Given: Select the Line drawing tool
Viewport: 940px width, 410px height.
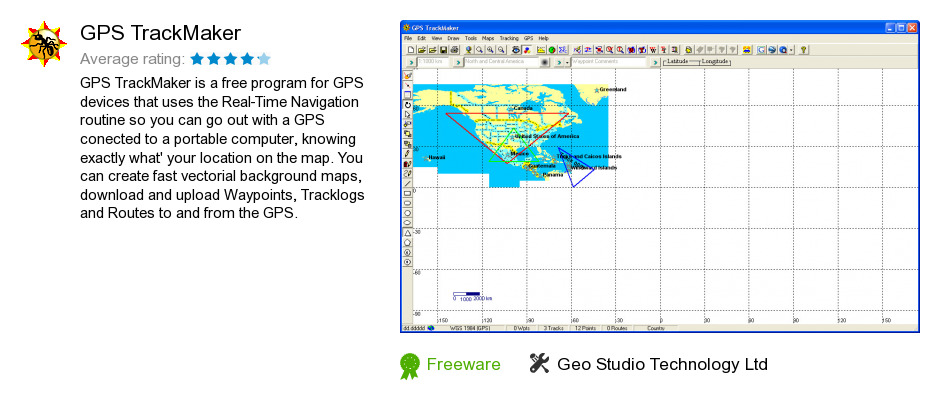Looking at the screenshot, I should (408, 183).
